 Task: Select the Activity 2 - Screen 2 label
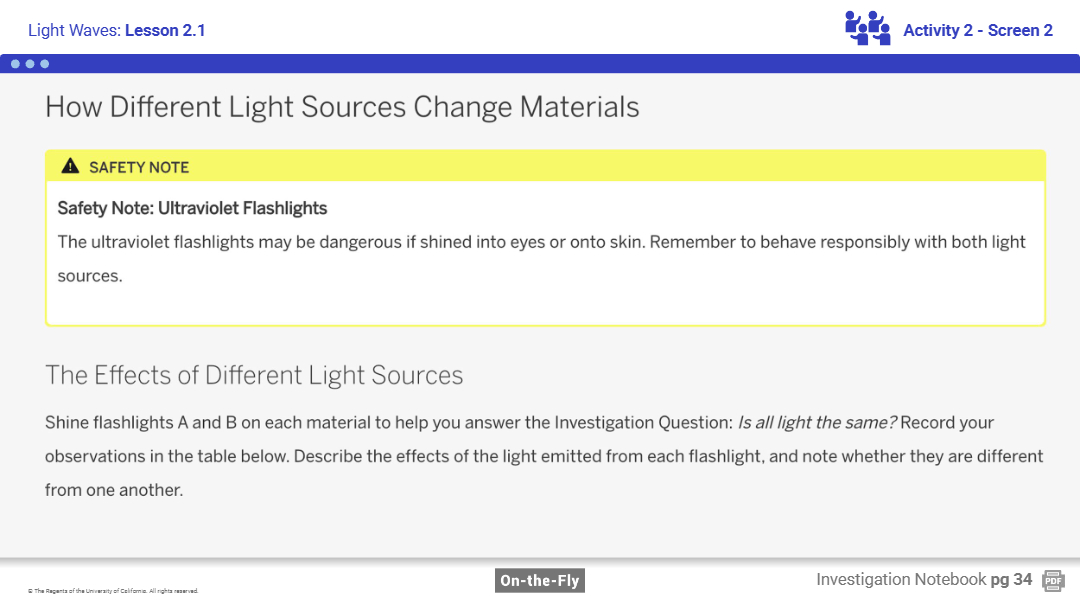point(977,30)
